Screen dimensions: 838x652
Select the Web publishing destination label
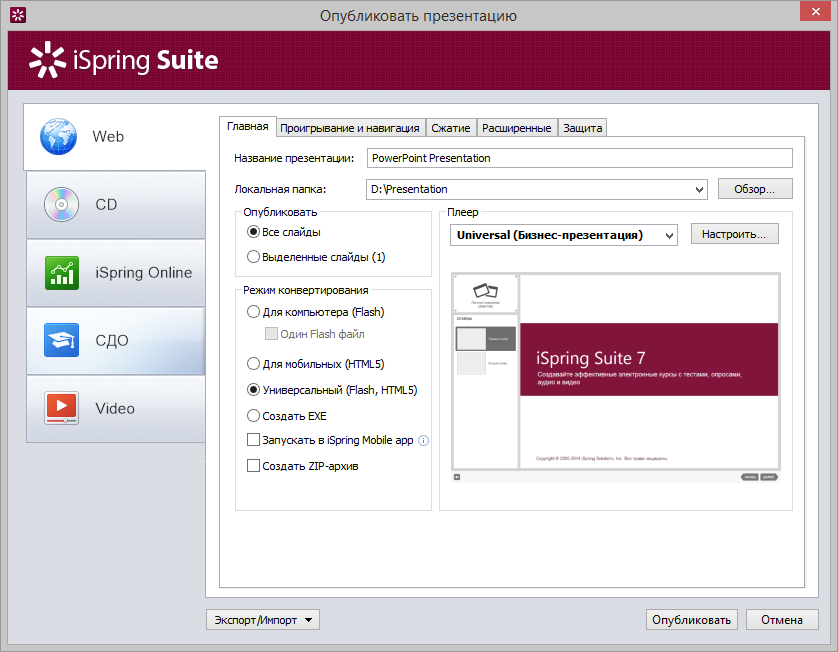(x=108, y=137)
